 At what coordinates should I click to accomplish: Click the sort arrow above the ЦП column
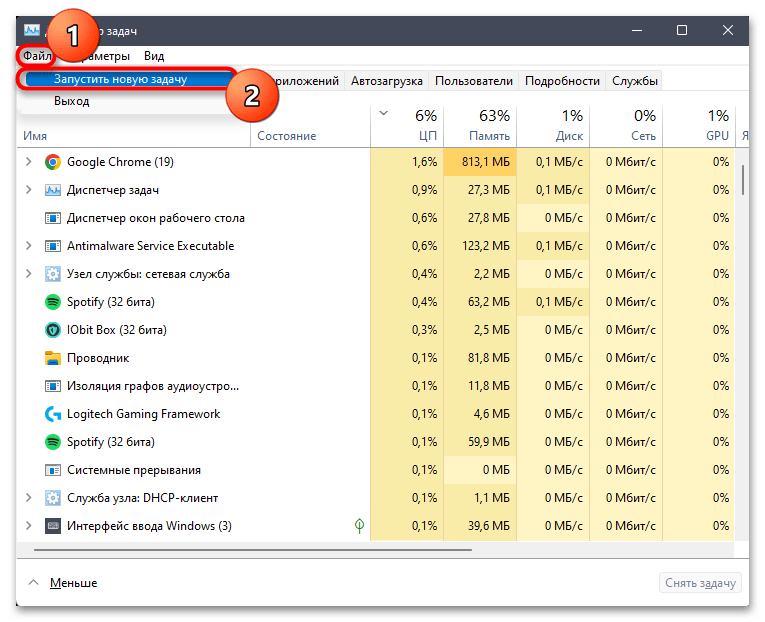(383, 114)
